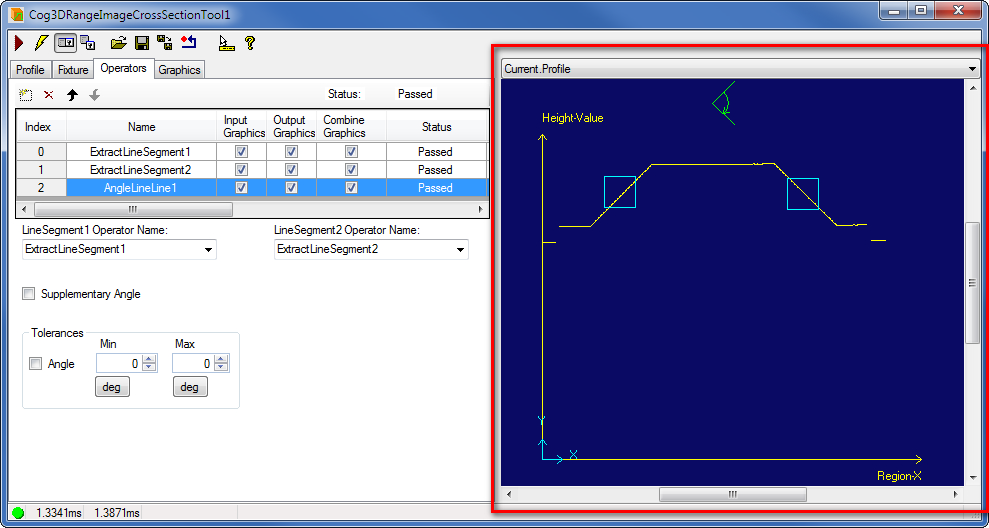Screen dimensions: 989x528
Task: Add a new operator with the sparkle icon
Action: (x=26, y=95)
